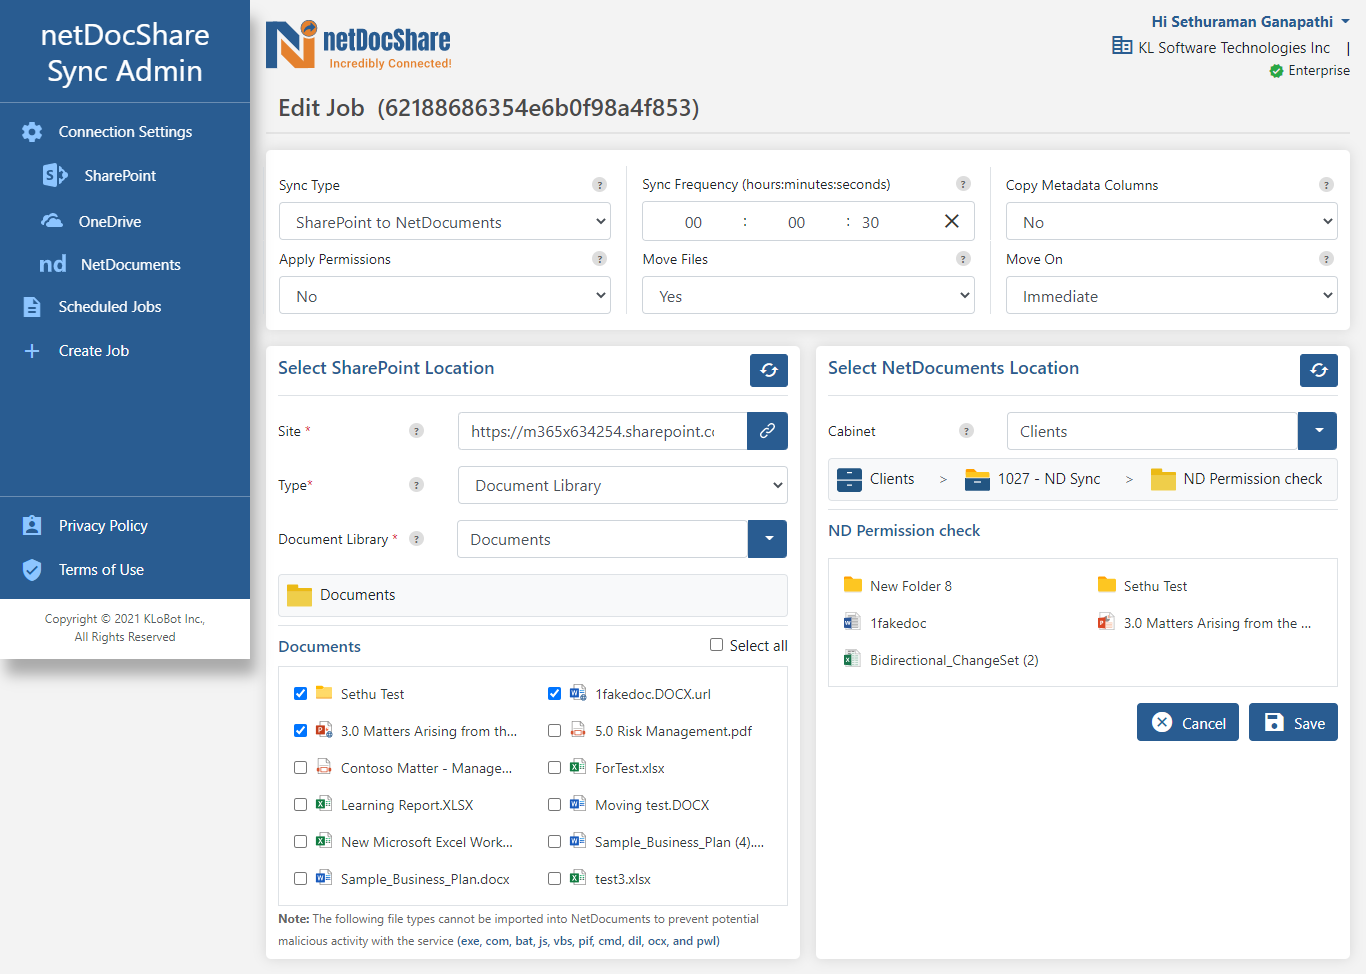Click the Create Job plus icon

[32, 351]
